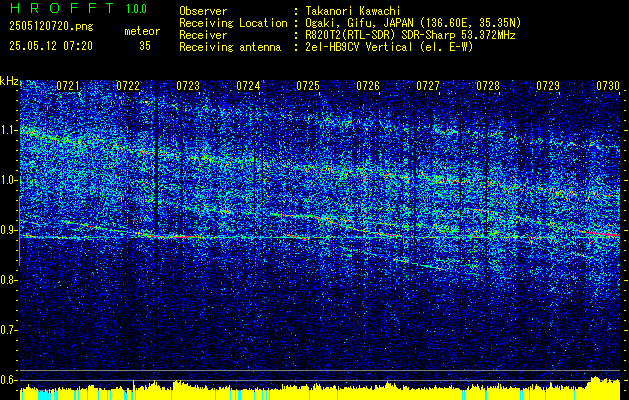
Task: Click the 0729 time marker
Action: coord(548,86)
